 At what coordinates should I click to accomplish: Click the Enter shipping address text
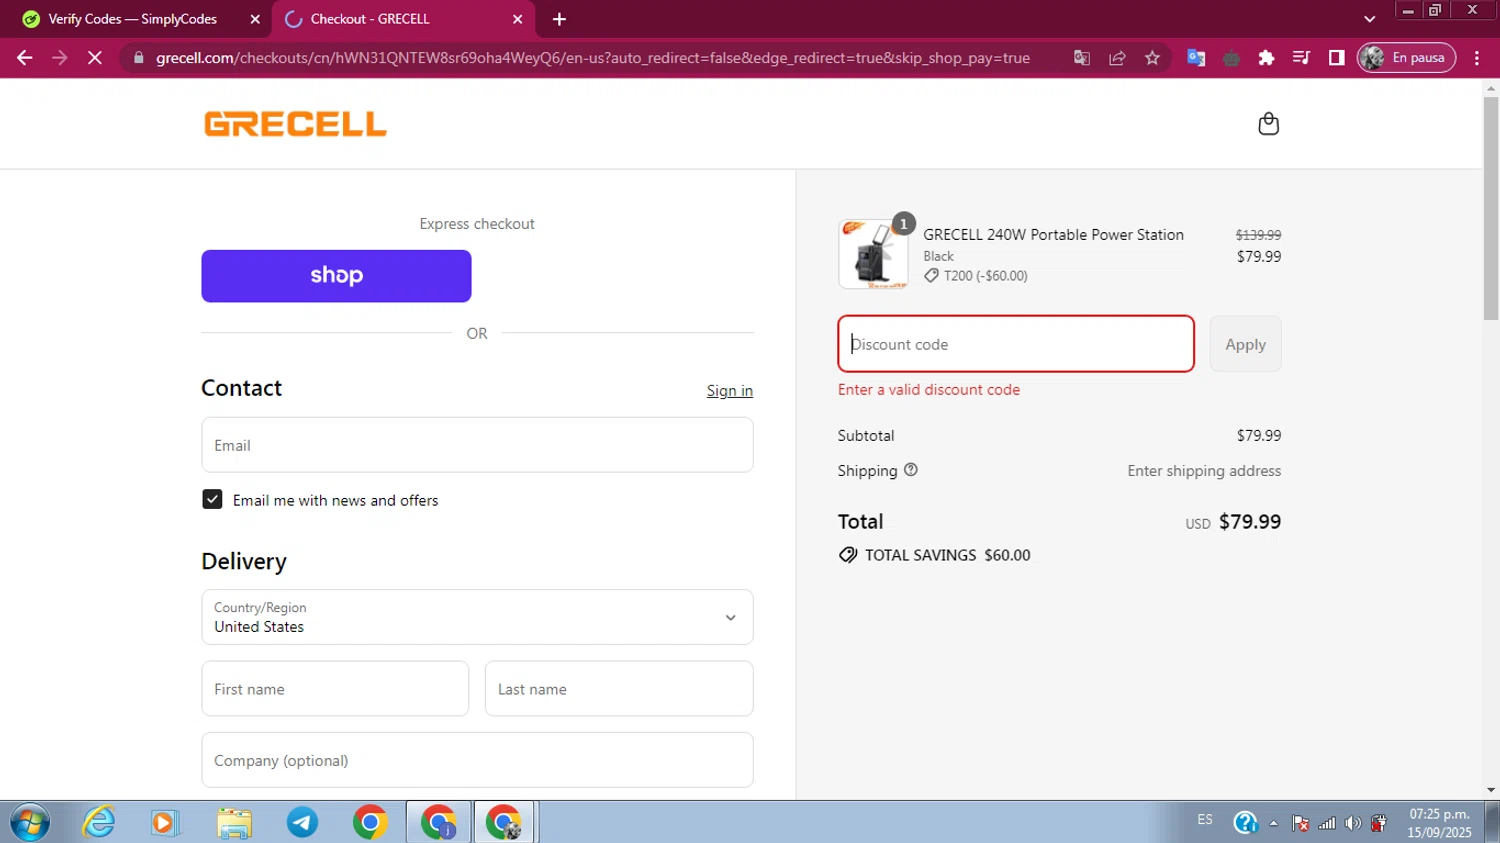tap(1204, 470)
